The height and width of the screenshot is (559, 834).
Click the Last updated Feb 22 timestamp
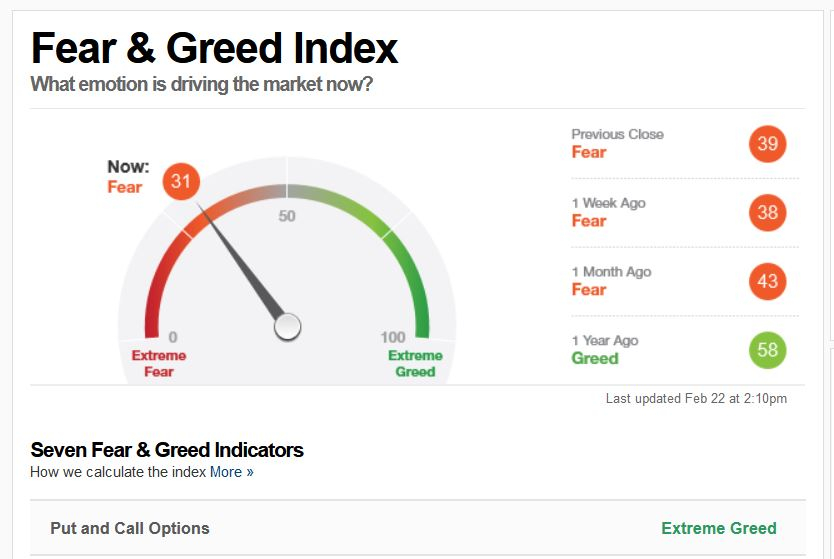pyautogui.click(x=696, y=398)
